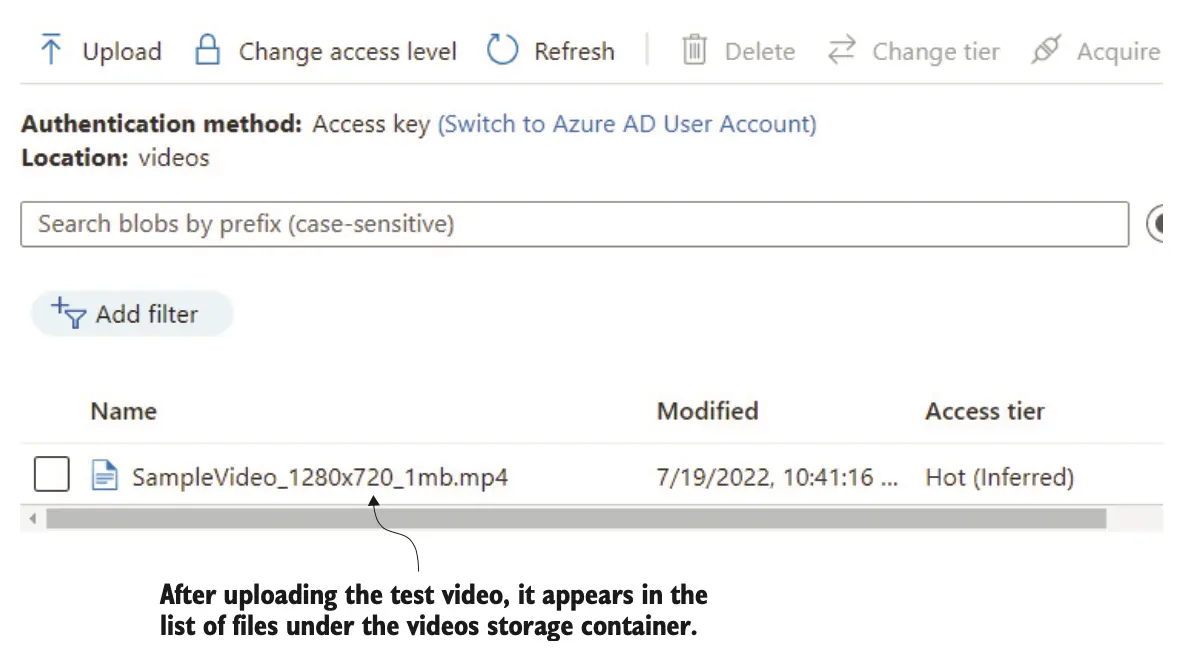Click the Delete trash can icon

(694, 50)
